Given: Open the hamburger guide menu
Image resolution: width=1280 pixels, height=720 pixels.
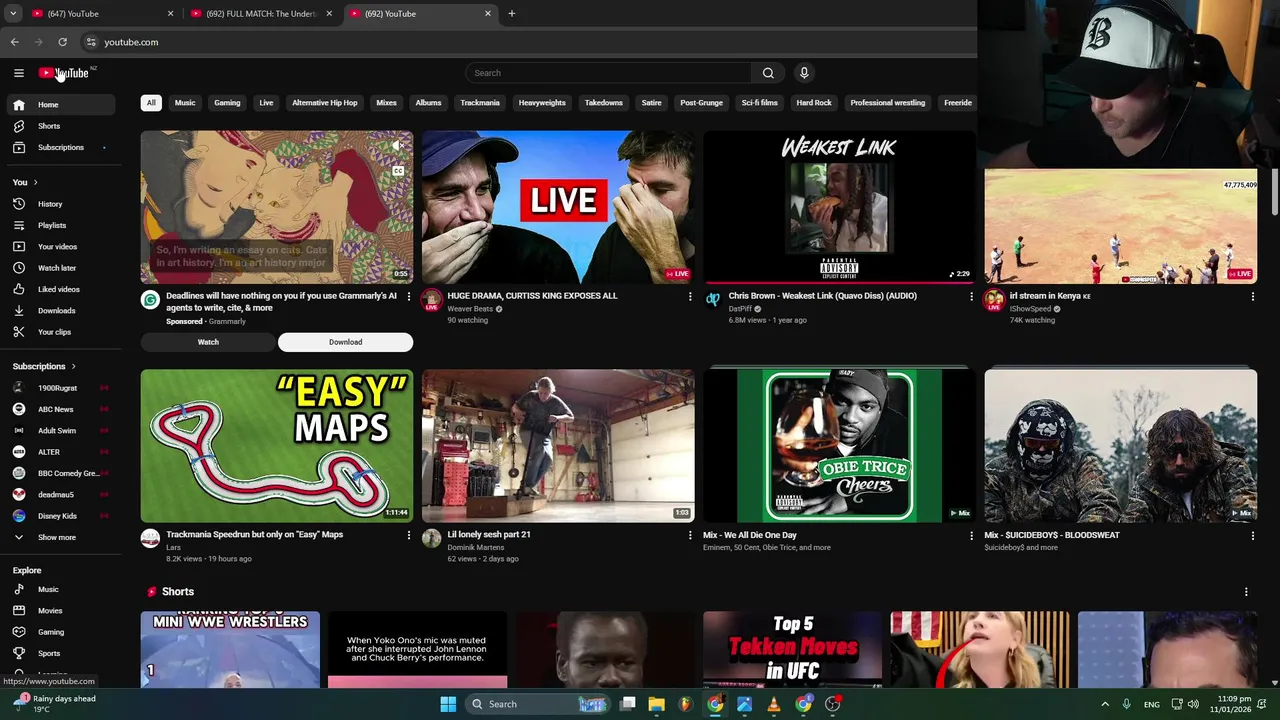Looking at the screenshot, I should pyautogui.click(x=18, y=72).
